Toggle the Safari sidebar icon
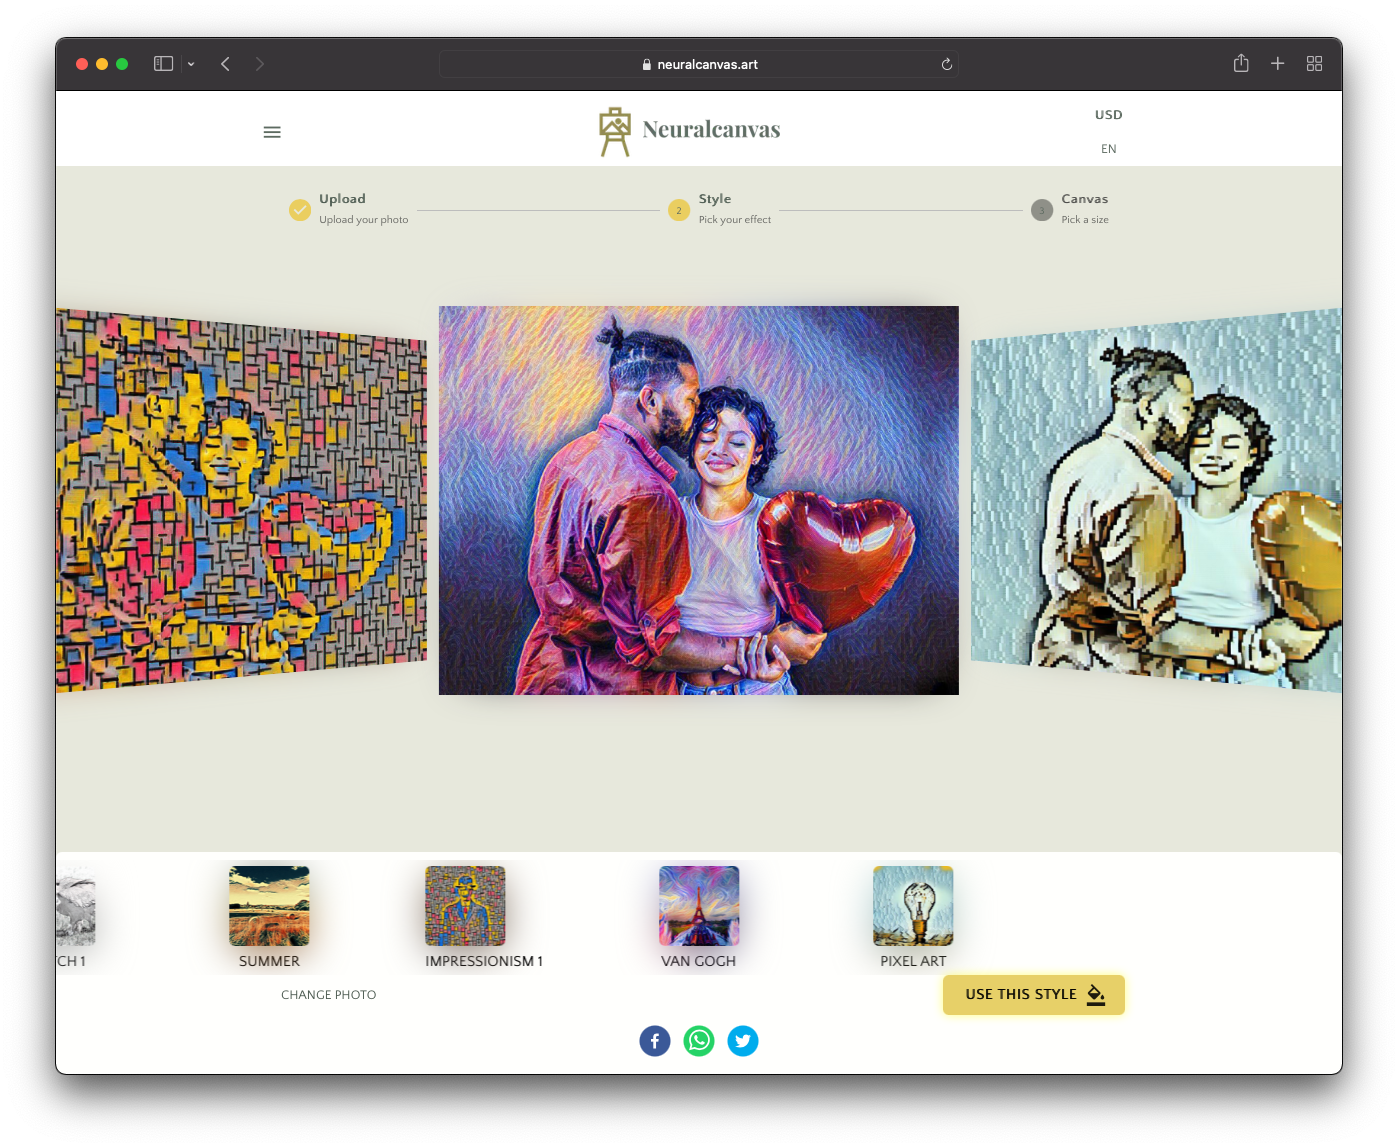 161,63
